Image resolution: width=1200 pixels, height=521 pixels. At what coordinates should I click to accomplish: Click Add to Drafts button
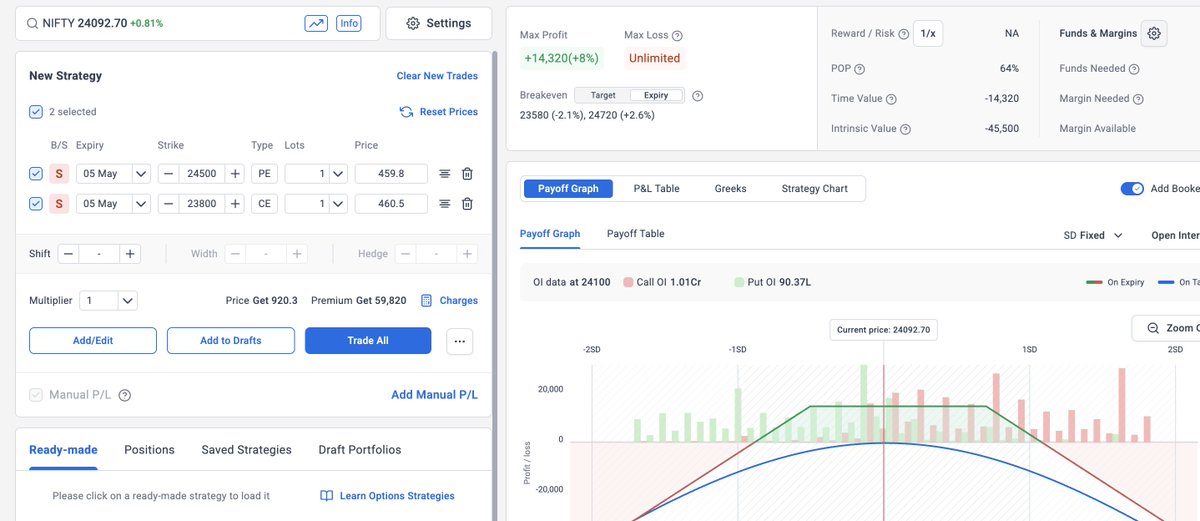(x=231, y=341)
